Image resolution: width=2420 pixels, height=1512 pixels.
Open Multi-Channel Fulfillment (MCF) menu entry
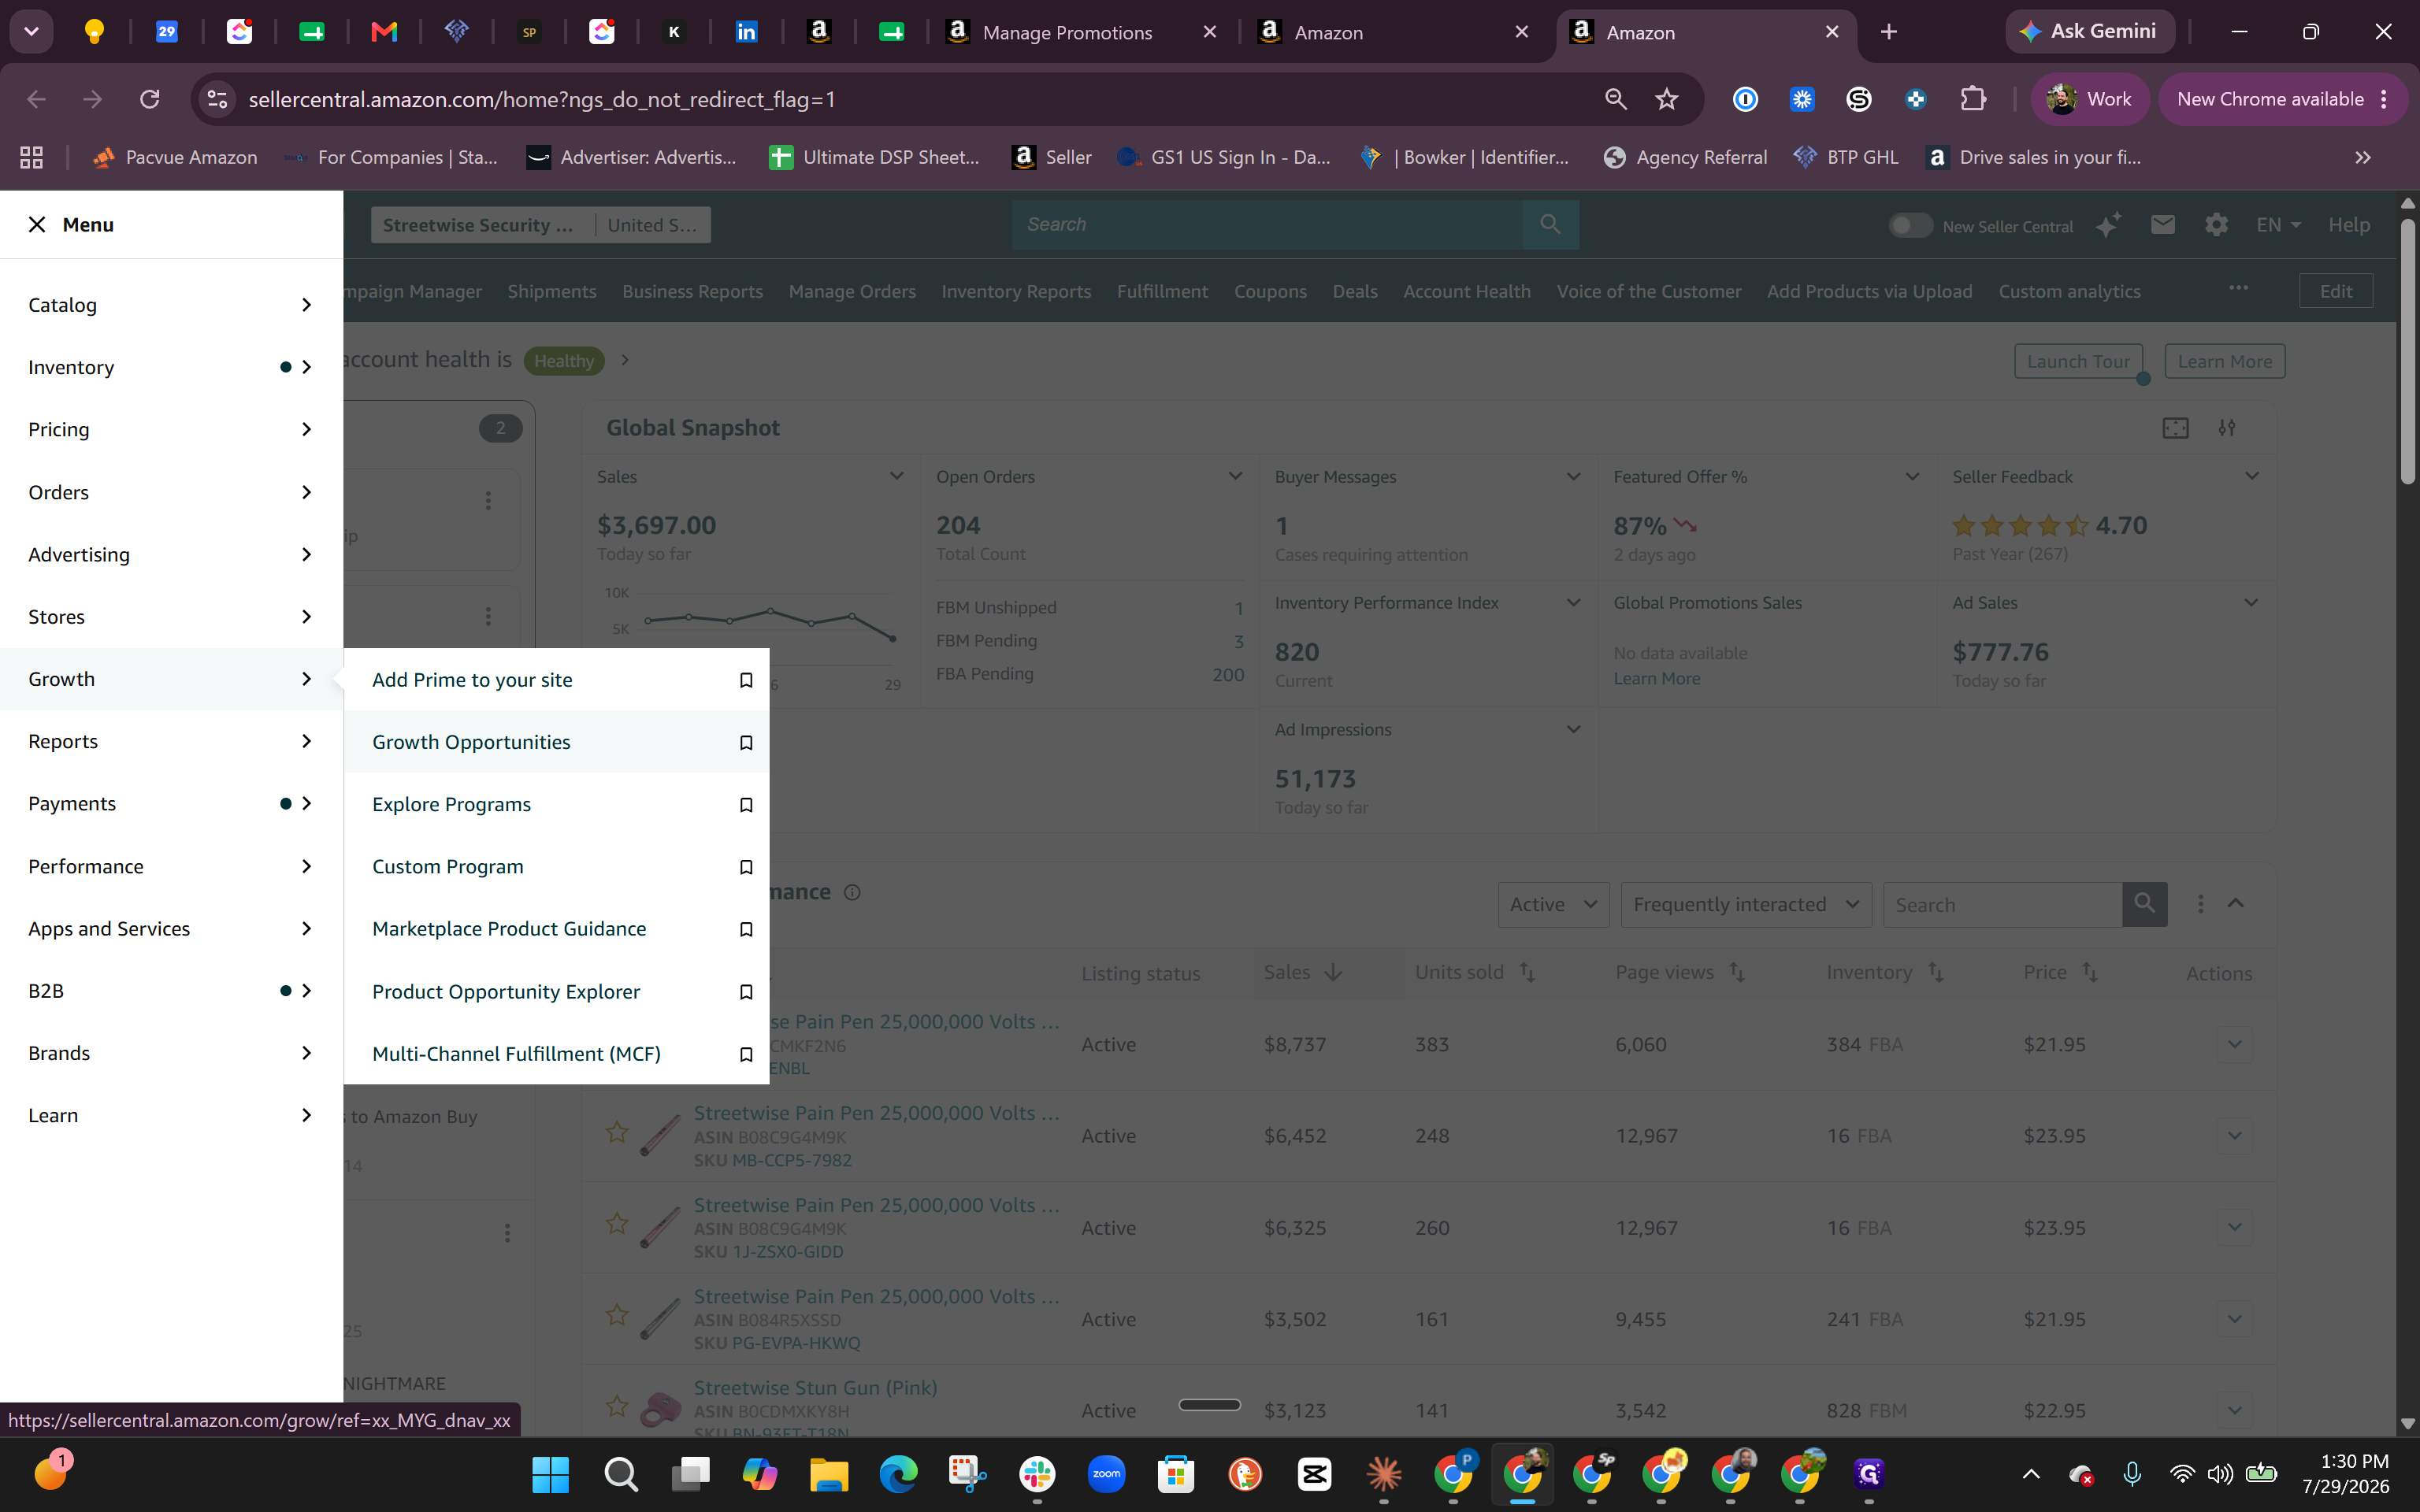coord(516,1054)
